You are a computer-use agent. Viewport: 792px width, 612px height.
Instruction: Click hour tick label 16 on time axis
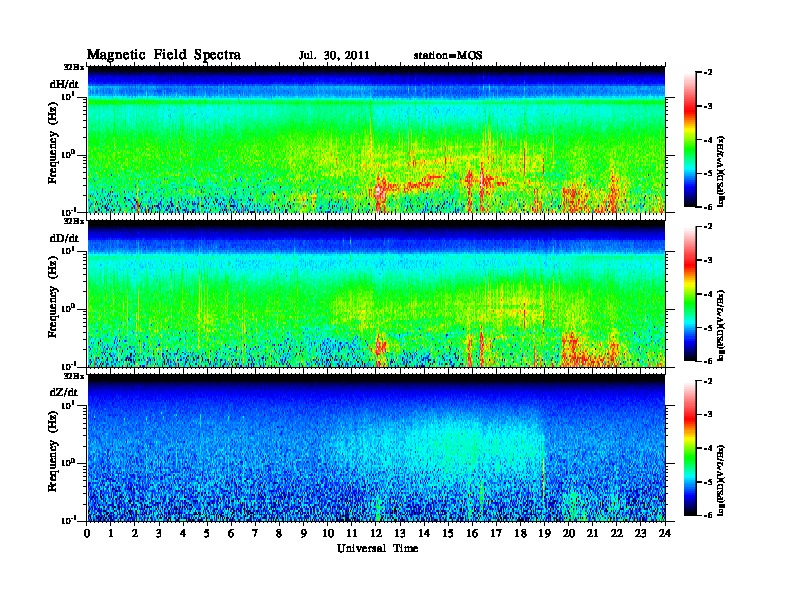(472, 534)
